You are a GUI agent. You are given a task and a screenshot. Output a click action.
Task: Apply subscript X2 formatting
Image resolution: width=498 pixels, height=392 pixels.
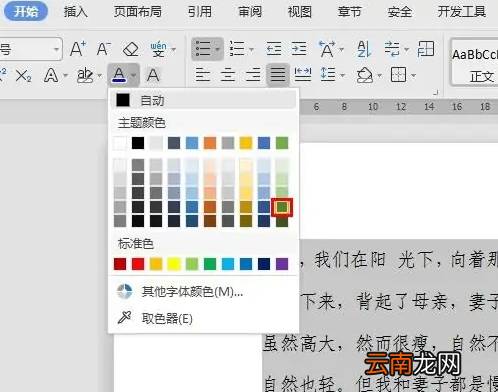(23, 76)
